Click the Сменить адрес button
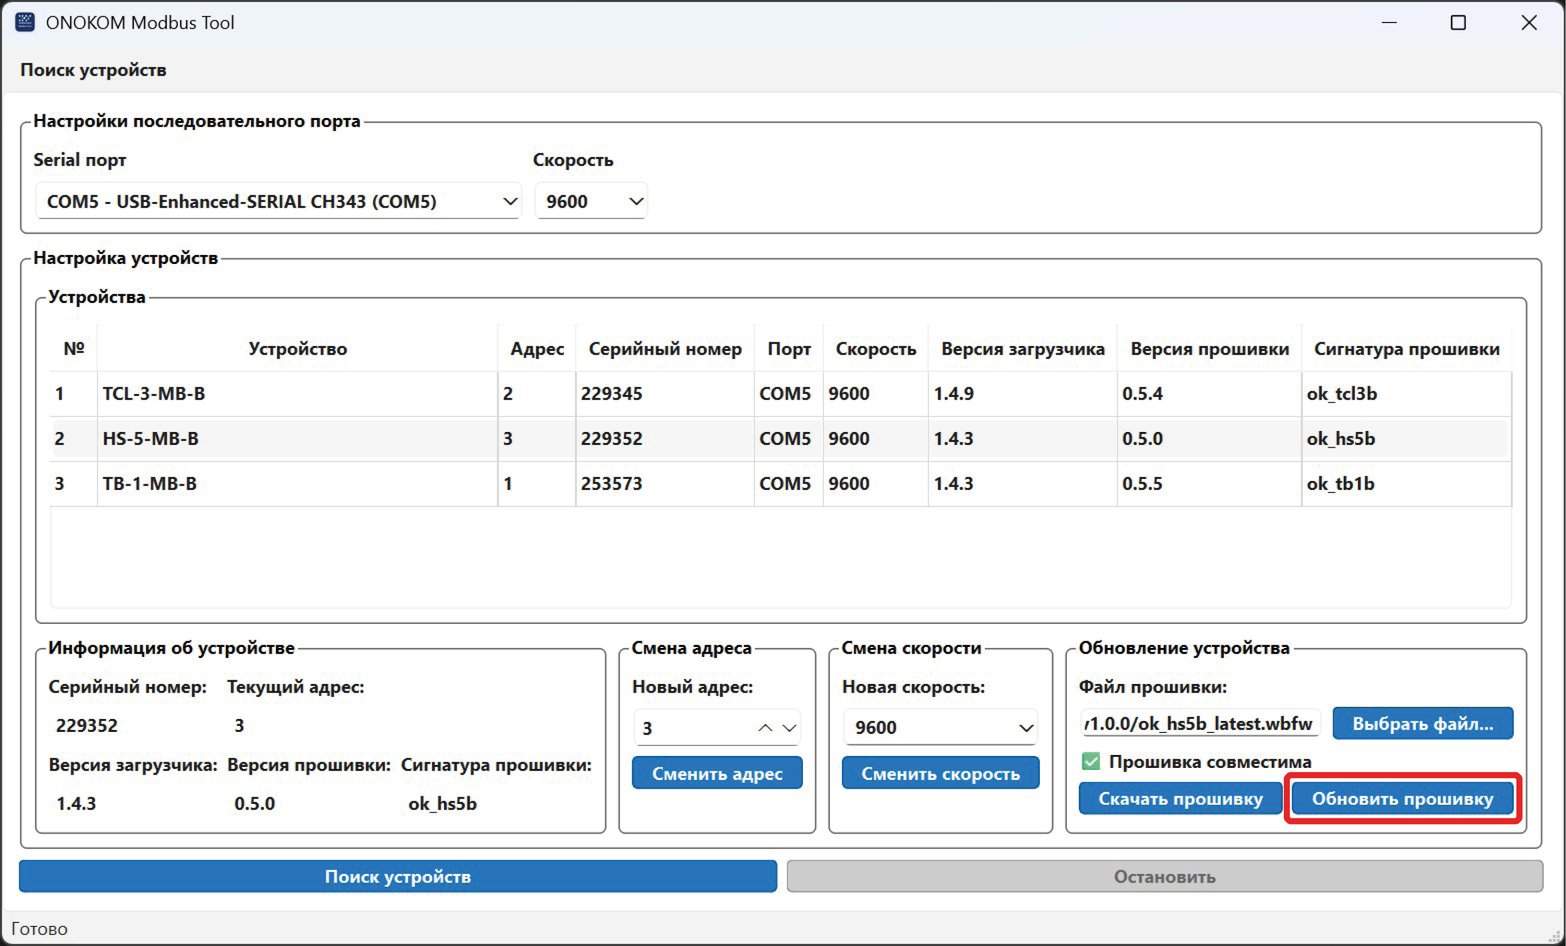The image size is (1566, 946). tap(717, 773)
